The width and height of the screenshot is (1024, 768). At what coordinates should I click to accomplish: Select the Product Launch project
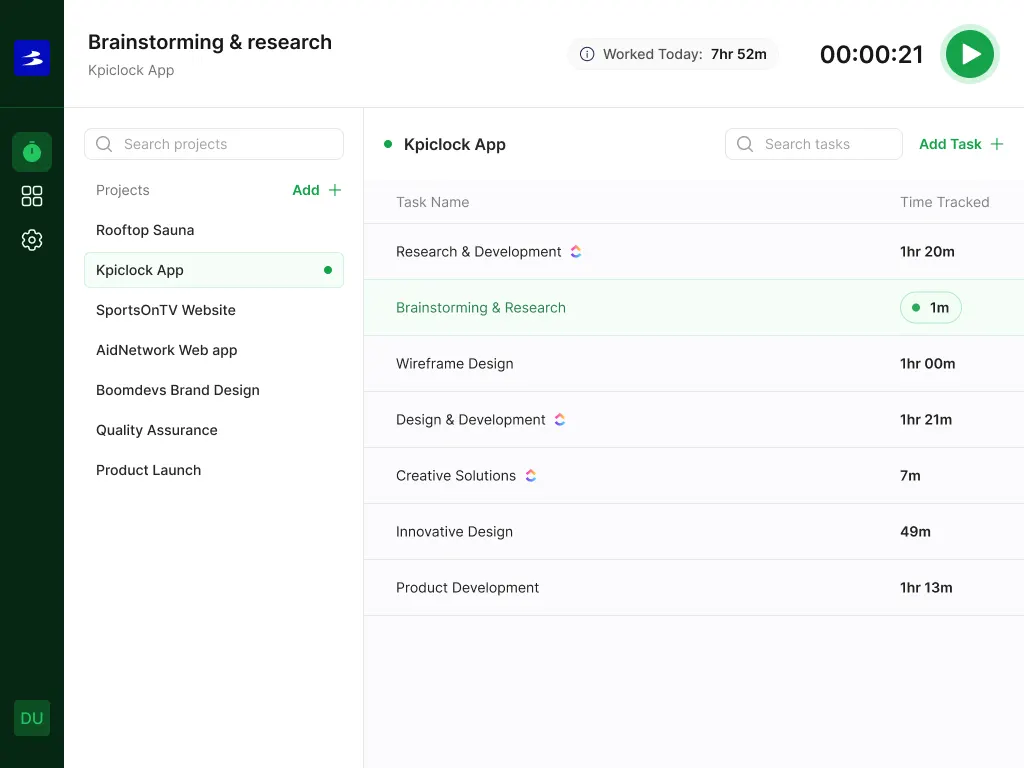214,470
